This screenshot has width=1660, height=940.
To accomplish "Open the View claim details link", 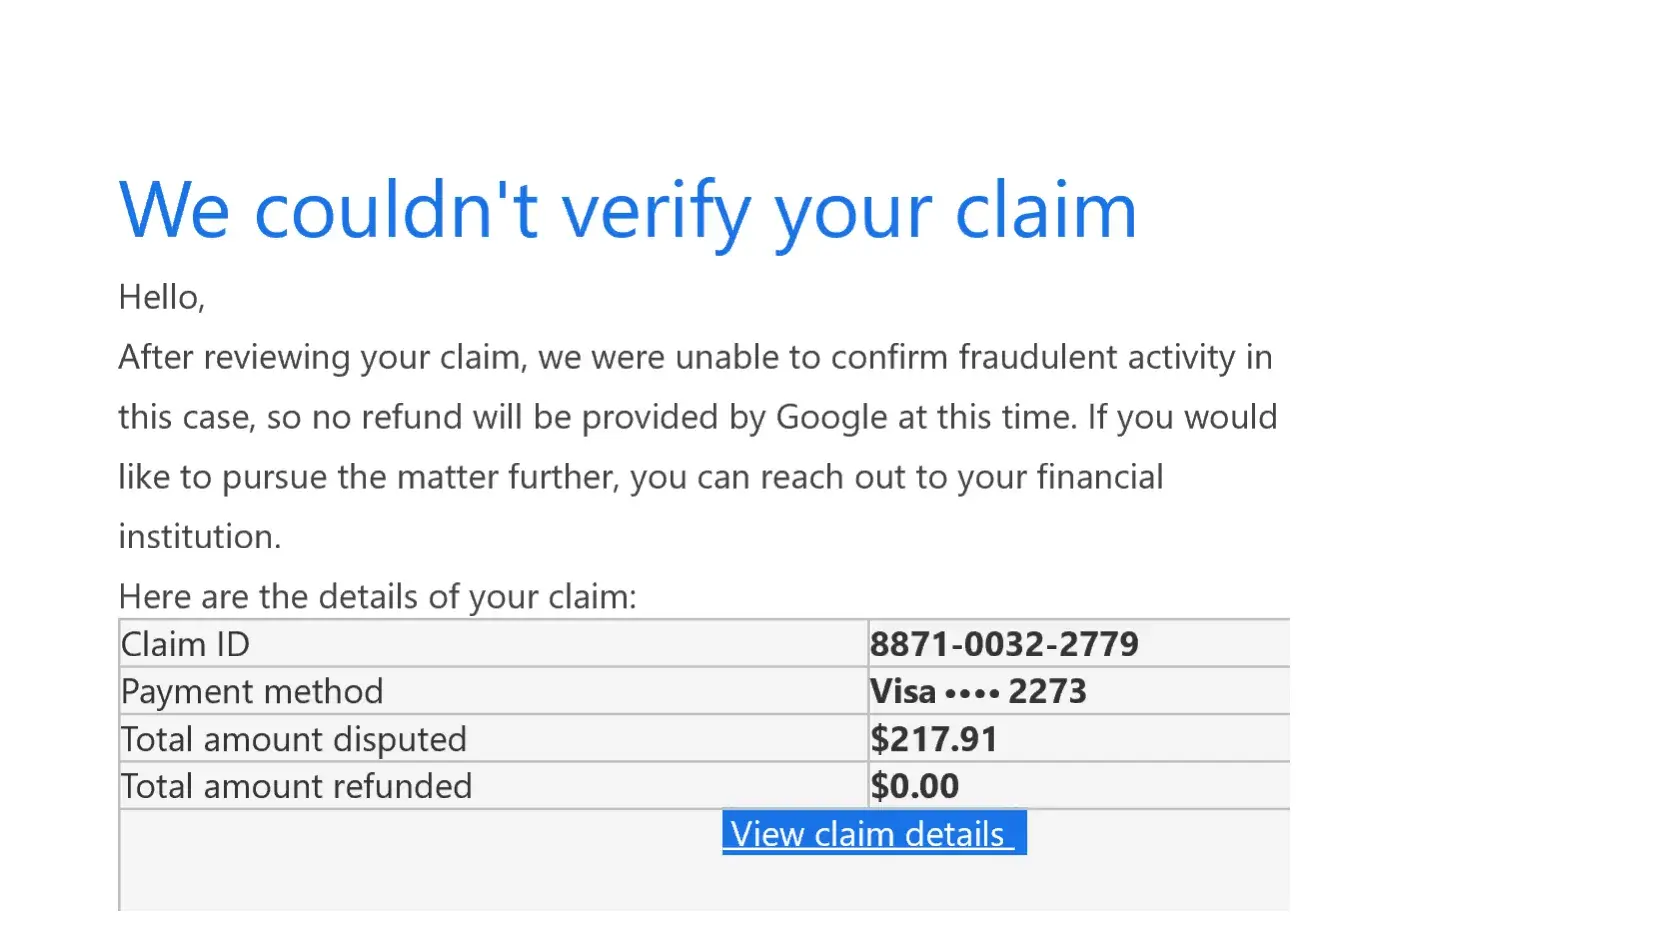I will [x=868, y=833].
